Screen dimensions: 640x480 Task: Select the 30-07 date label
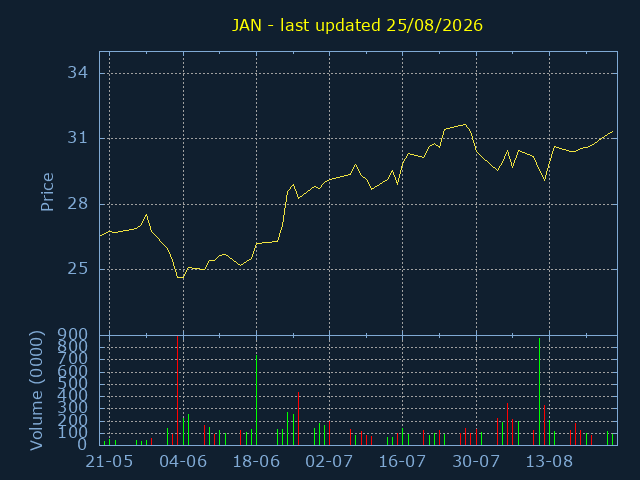[476, 462]
